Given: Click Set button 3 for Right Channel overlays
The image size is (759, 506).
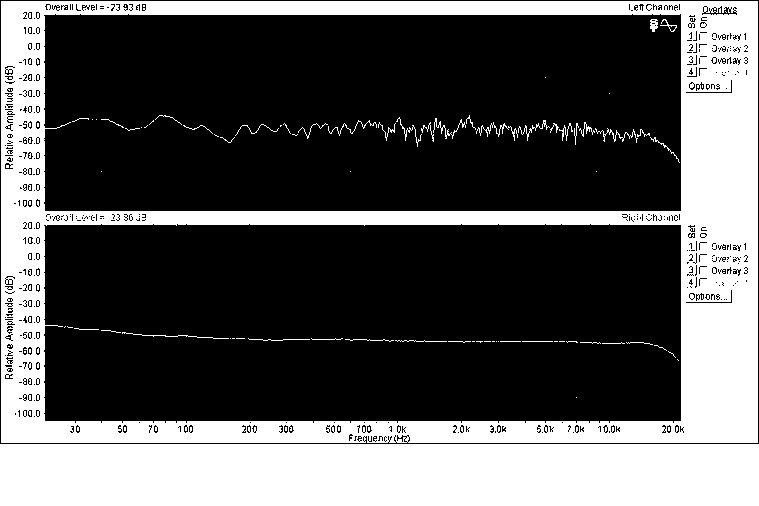Looking at the screenshot, I should tap(692, 271).
